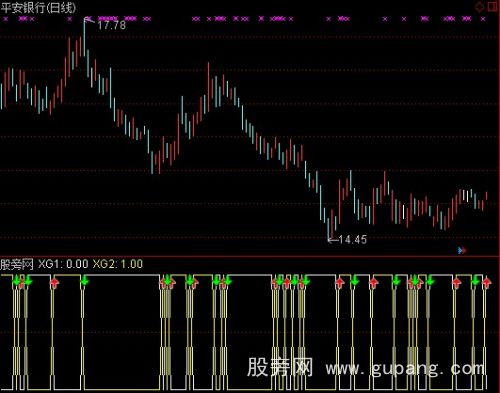500x393 pixels.
Task: Select the XG1: 0.00 indicator value
Action: pos(63,264)
